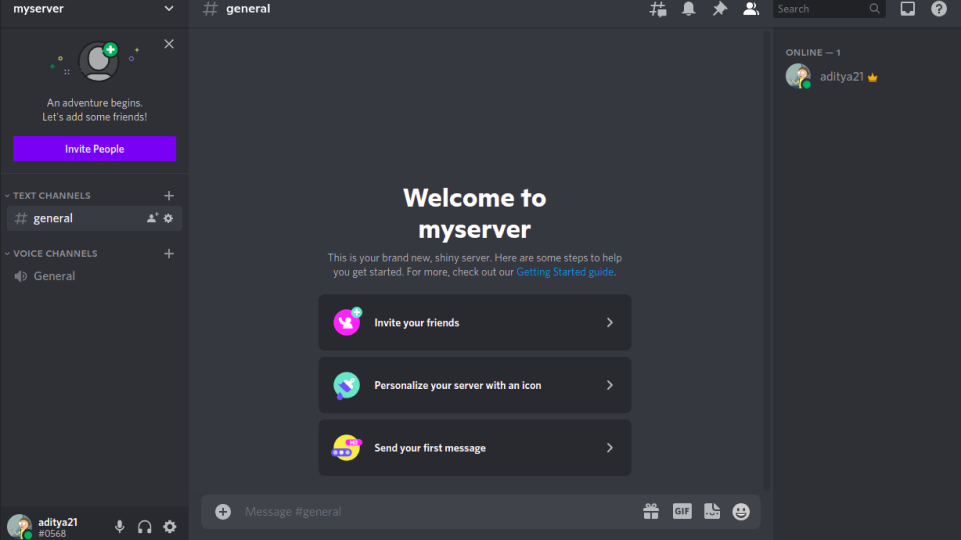Deafen with the headphones icon
This screenshot has width=961, height=540.
145,527
